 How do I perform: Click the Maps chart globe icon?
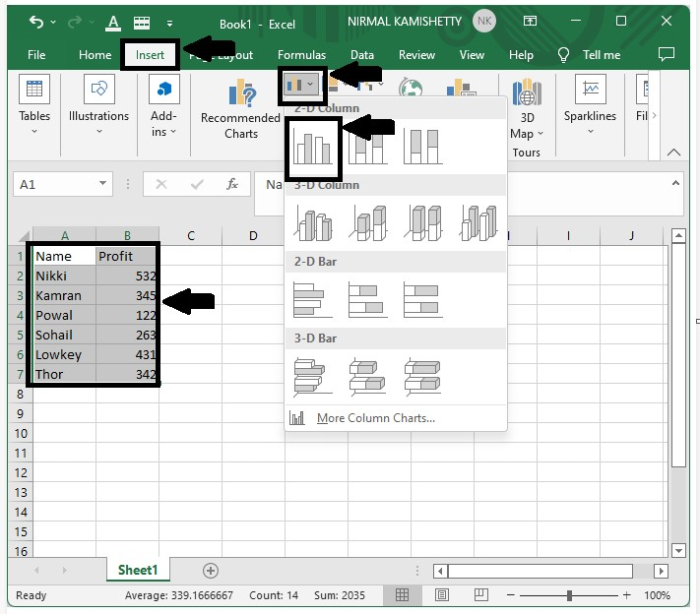[410, 87]
